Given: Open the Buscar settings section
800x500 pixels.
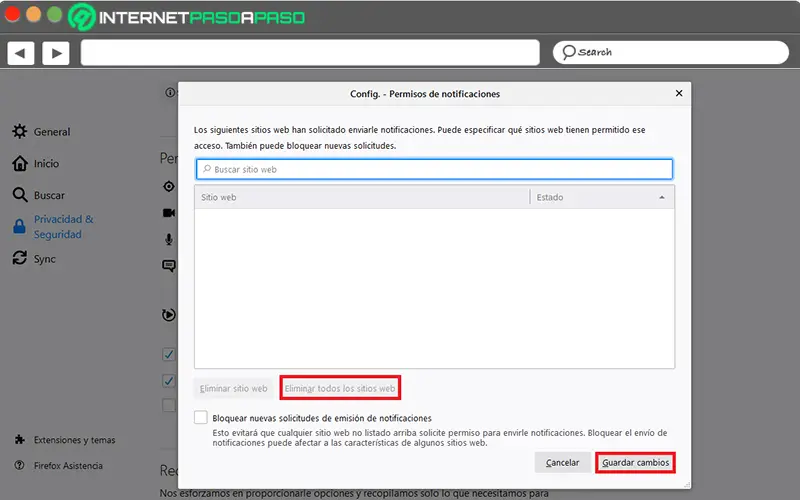Looking at the screenshot, I should click(49, 195).
